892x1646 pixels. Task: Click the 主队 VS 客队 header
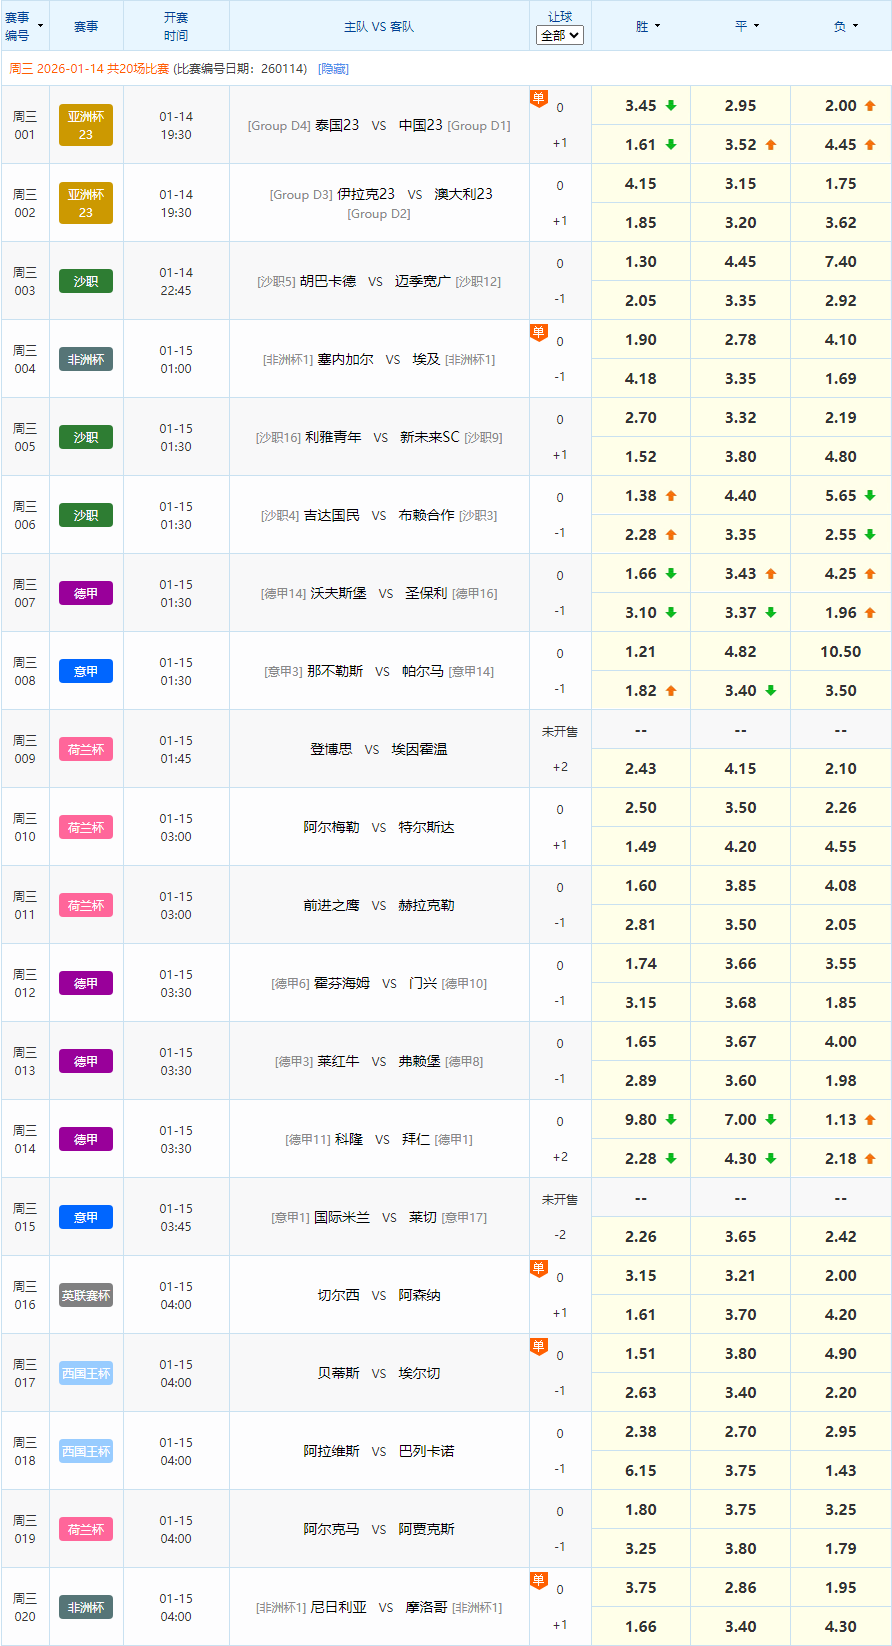[379, 26]
